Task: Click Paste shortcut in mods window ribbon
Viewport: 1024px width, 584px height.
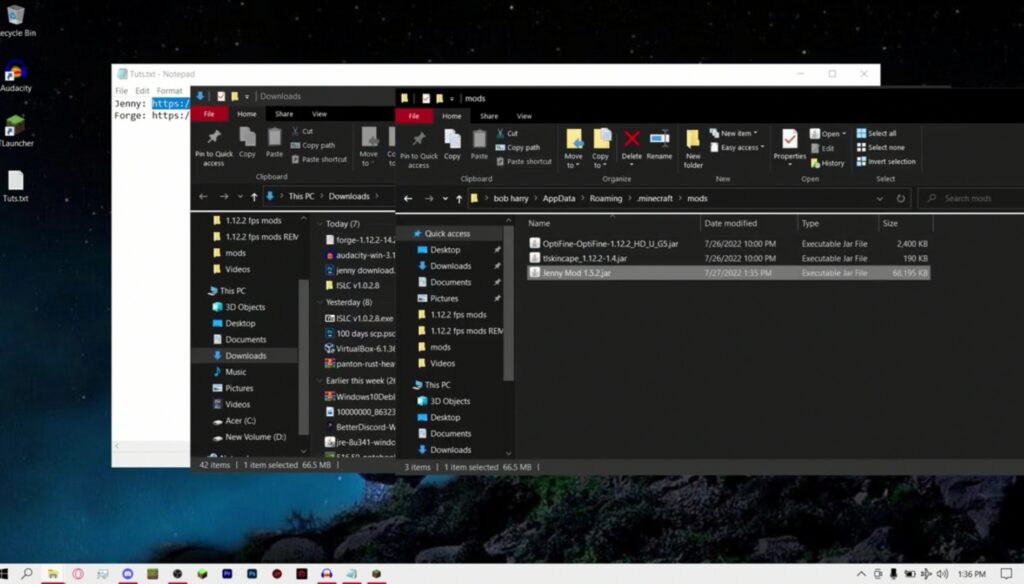Action: (x=523, y=161)
